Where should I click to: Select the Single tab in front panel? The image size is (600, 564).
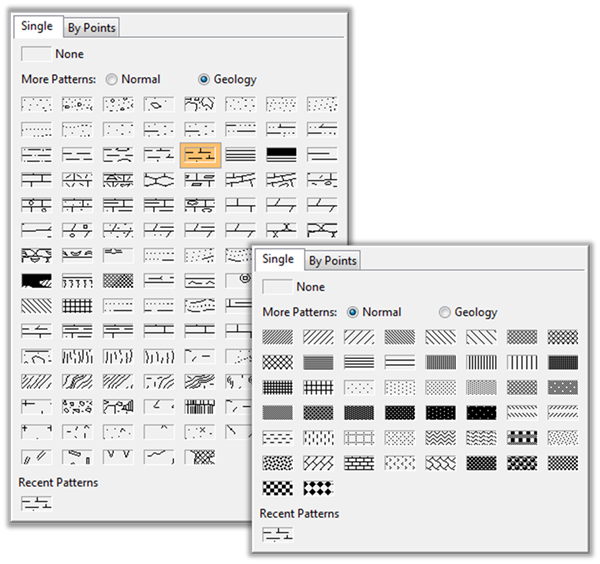277,259
